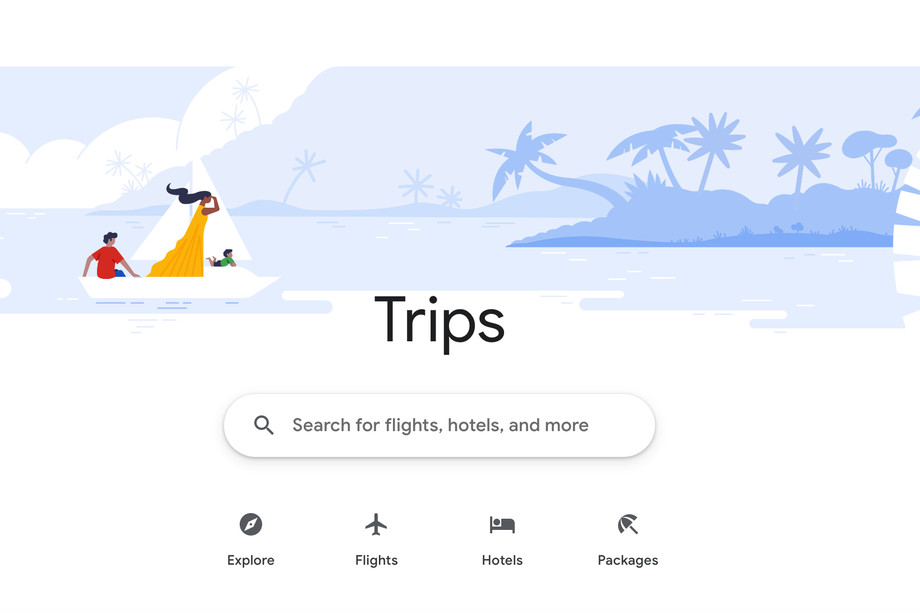Viewport: 920px width, 613px height.
Task: Click the woman in the yellow dress
Action: [x=185, y=232]
